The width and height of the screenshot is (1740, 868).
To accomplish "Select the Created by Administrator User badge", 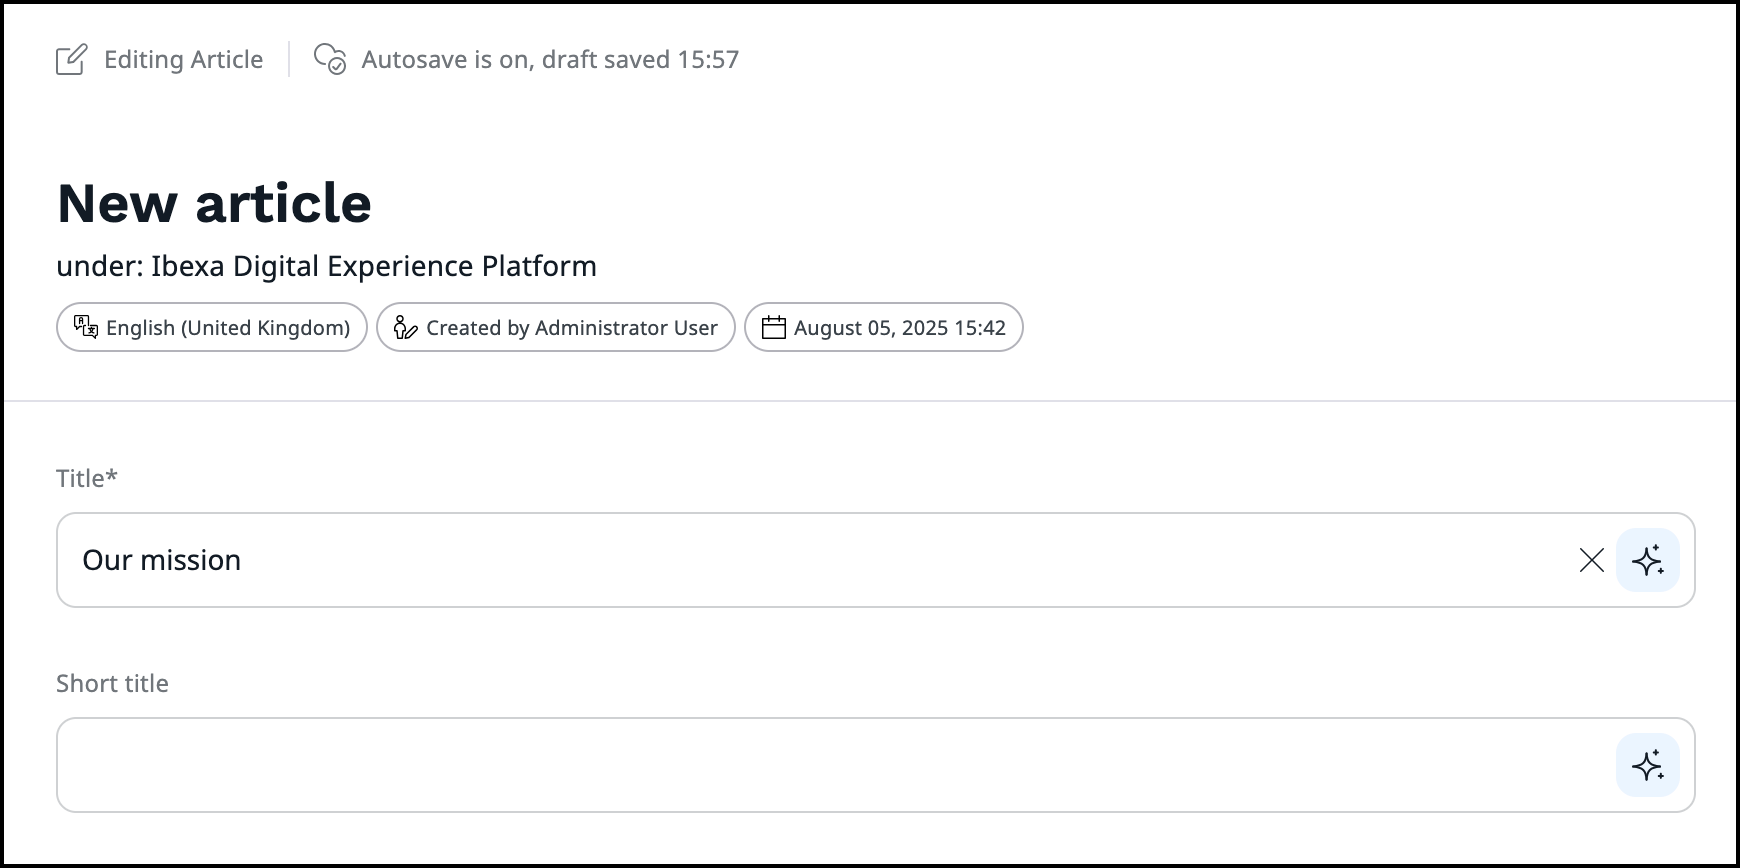I will click(x=555, y=327).
